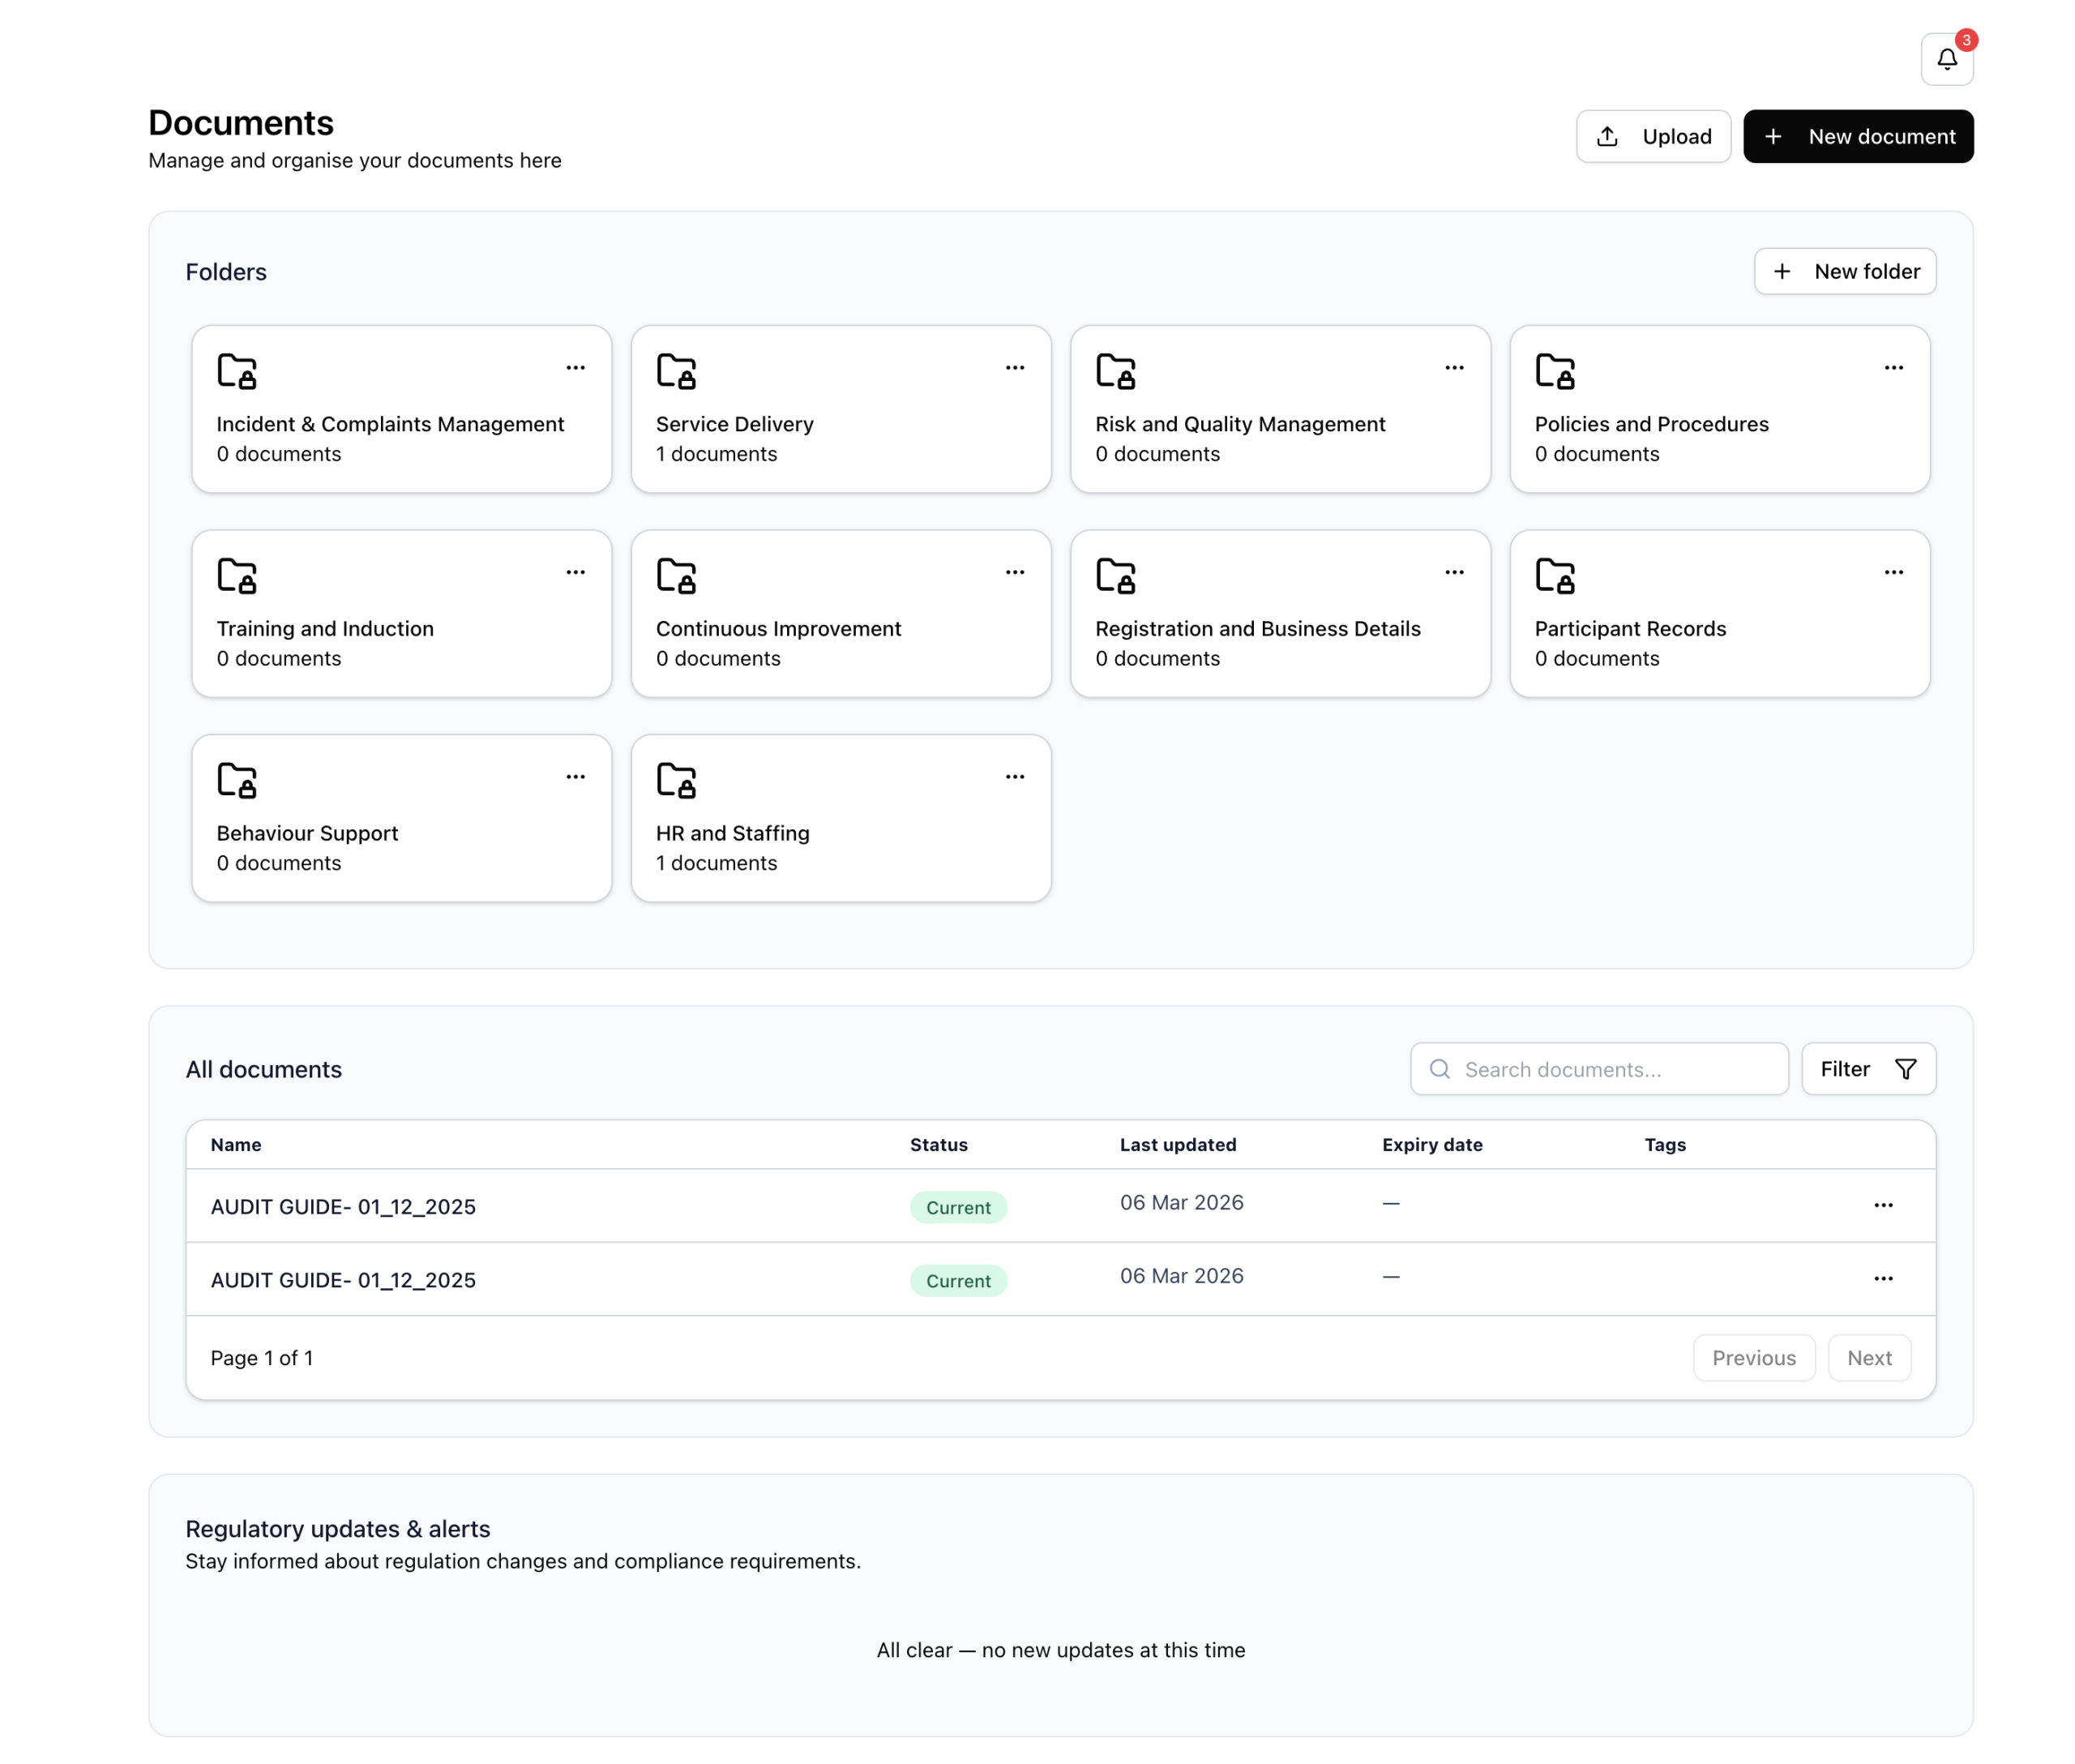Click the Behaviour Support folder icon
Viewport: 2075px width, 1764px height.
(x=237, y=780)
